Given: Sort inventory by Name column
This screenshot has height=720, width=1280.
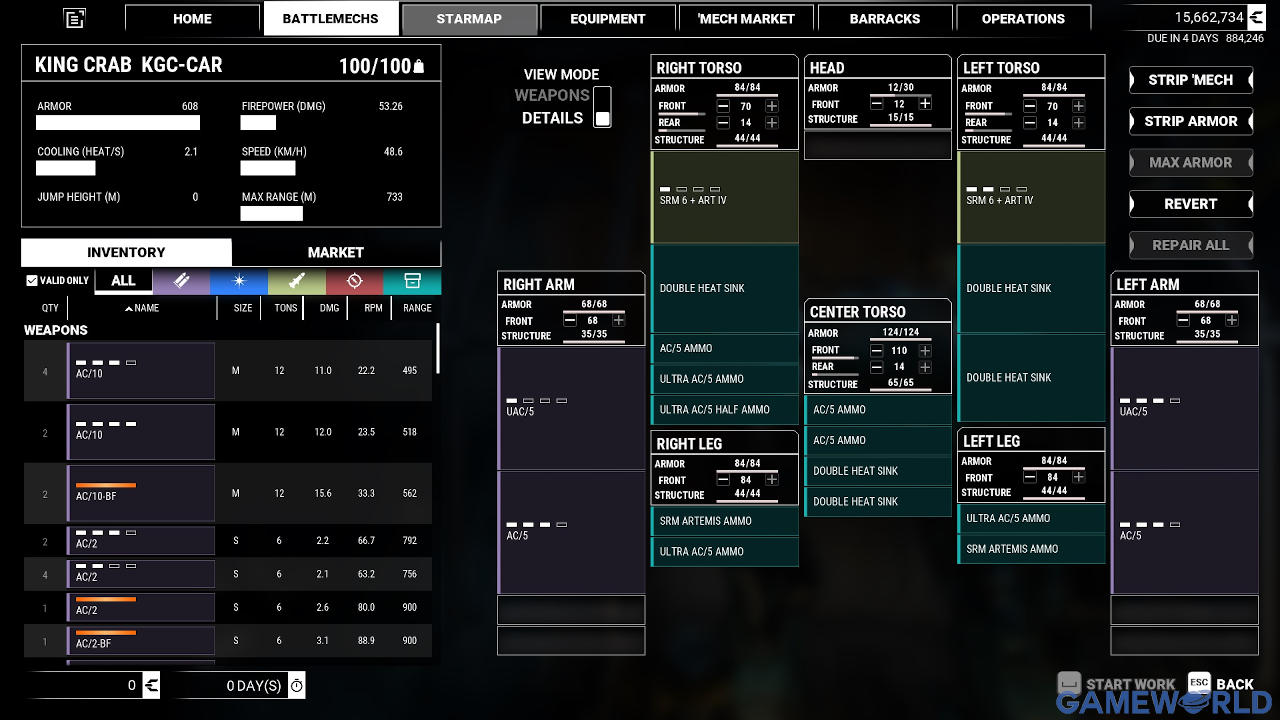Looking at the screenshot, I should coord(142,308).
